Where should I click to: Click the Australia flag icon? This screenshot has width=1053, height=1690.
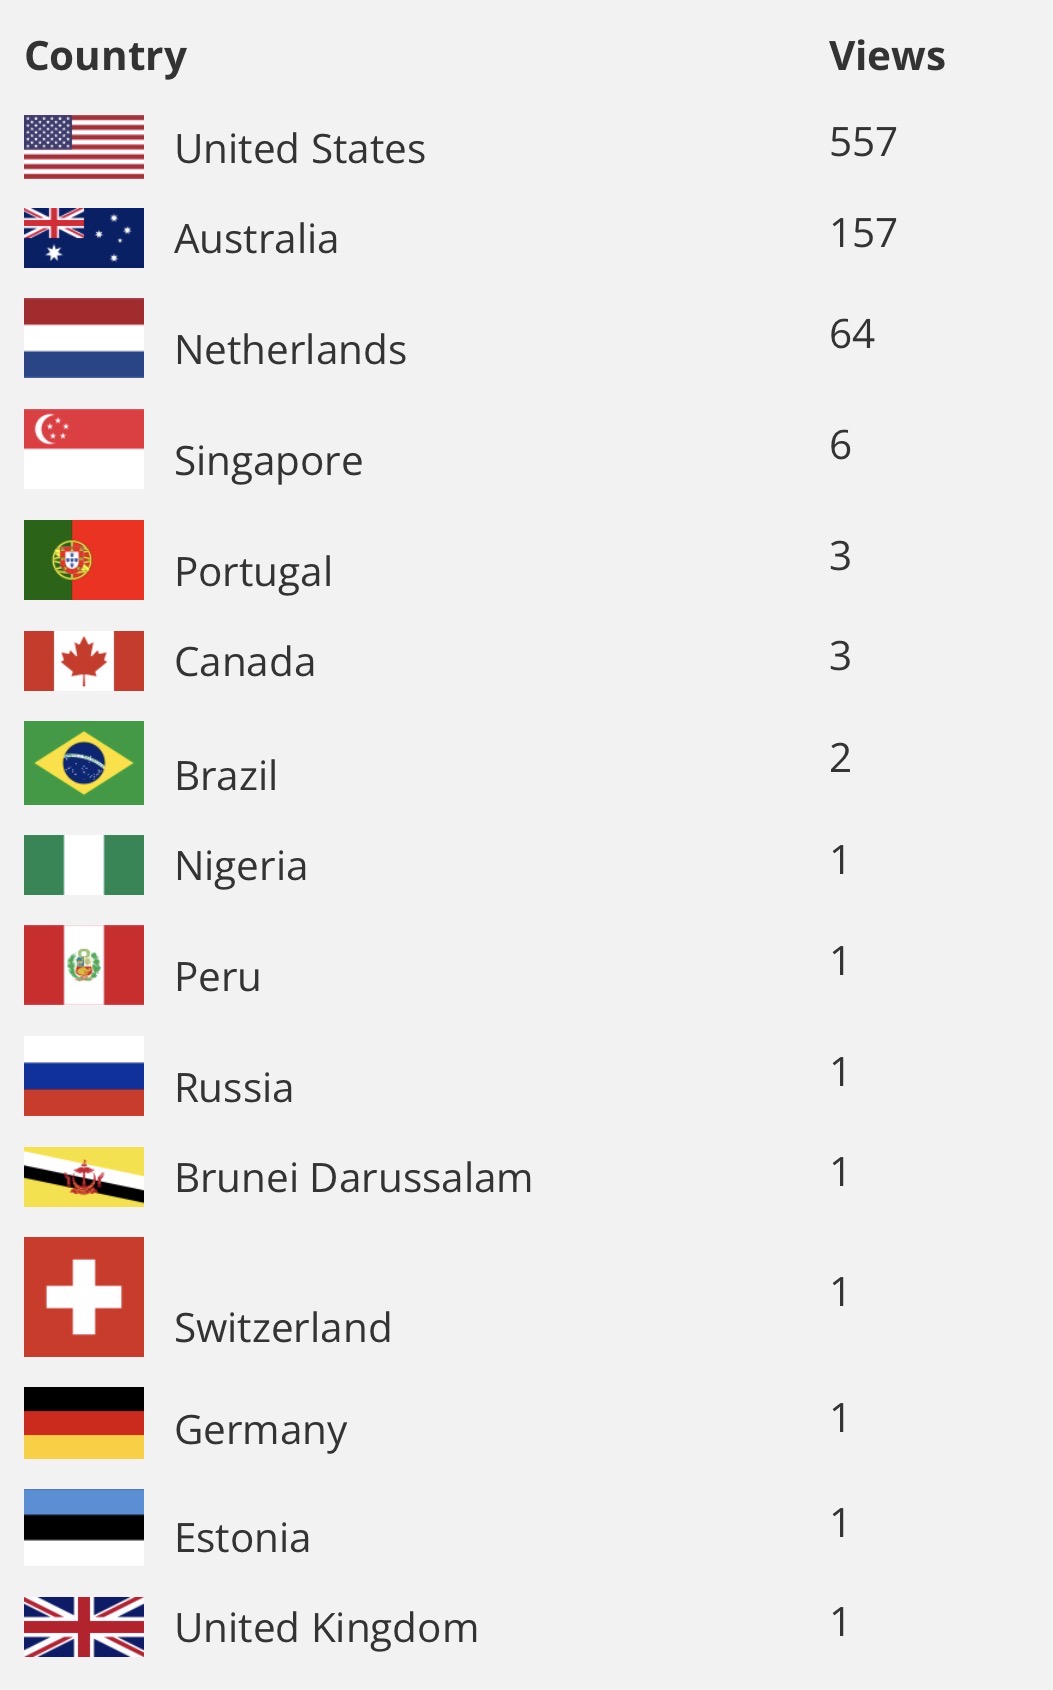tap(84, 238)
